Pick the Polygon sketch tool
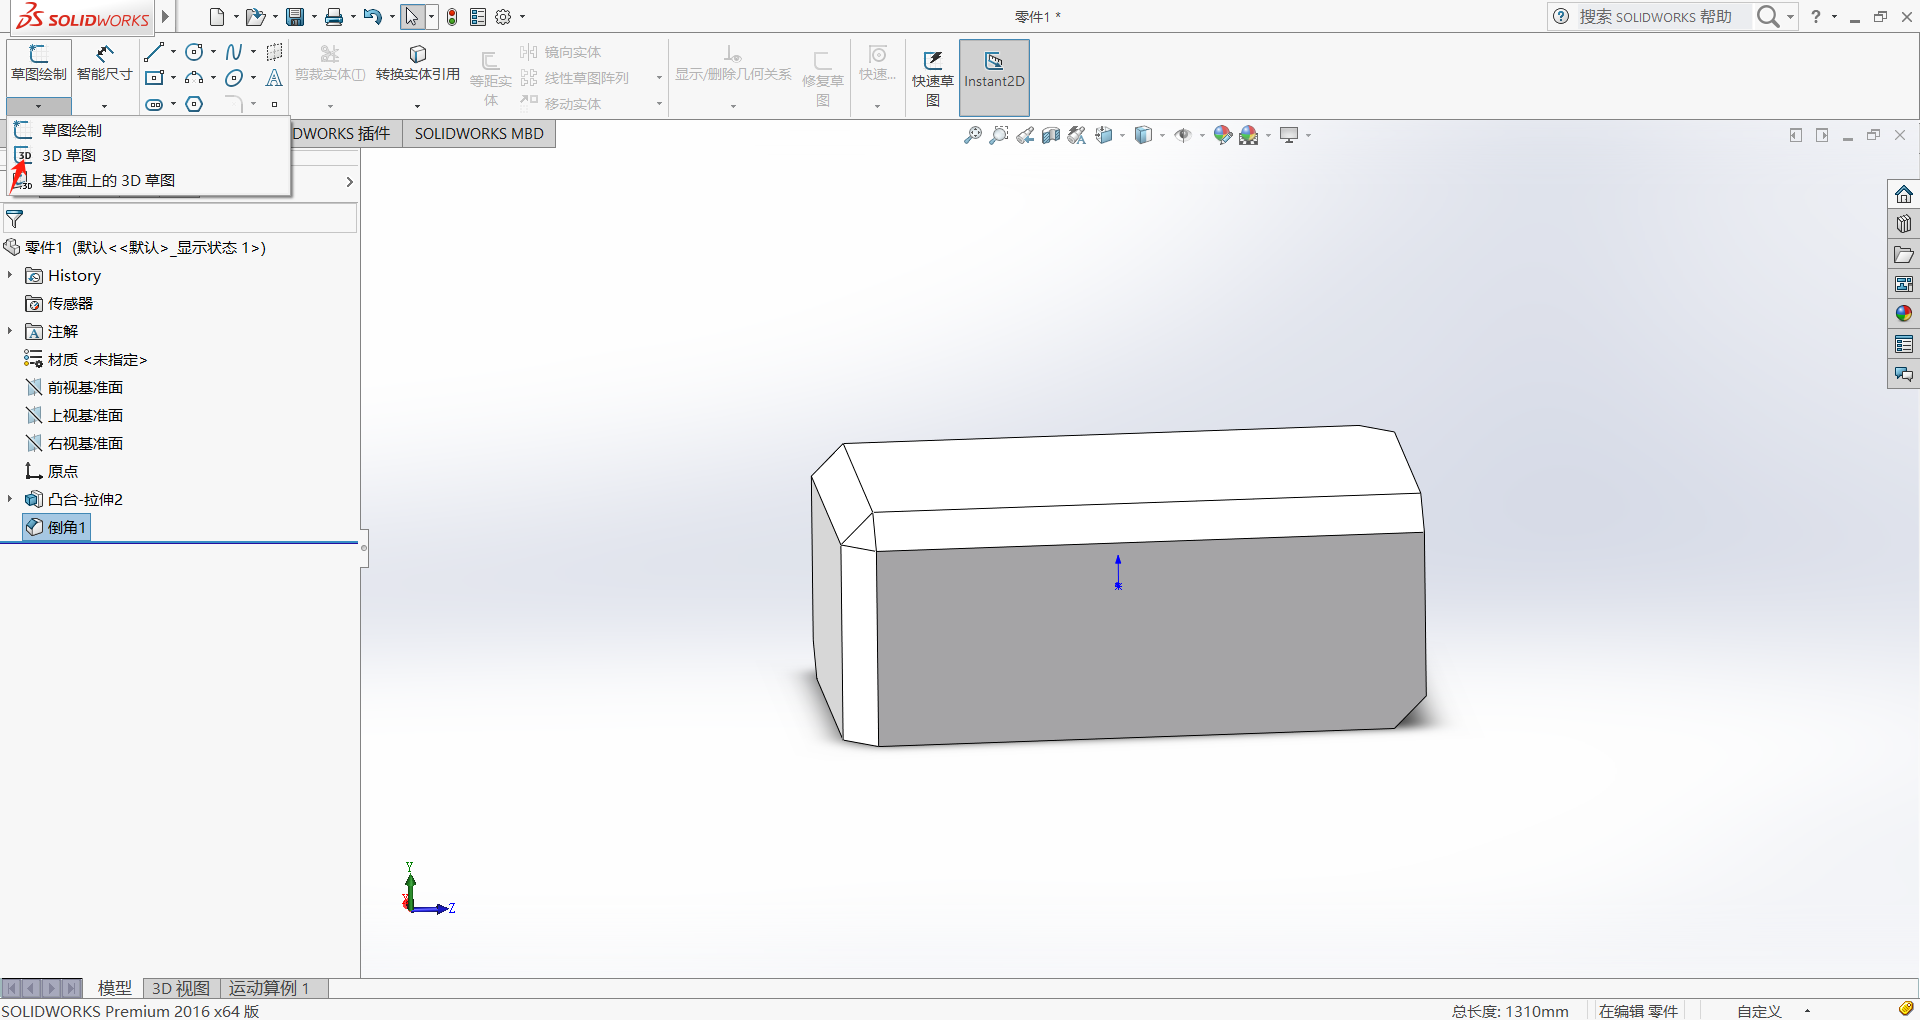1920x1020 pixels. [x=194, y=104]
